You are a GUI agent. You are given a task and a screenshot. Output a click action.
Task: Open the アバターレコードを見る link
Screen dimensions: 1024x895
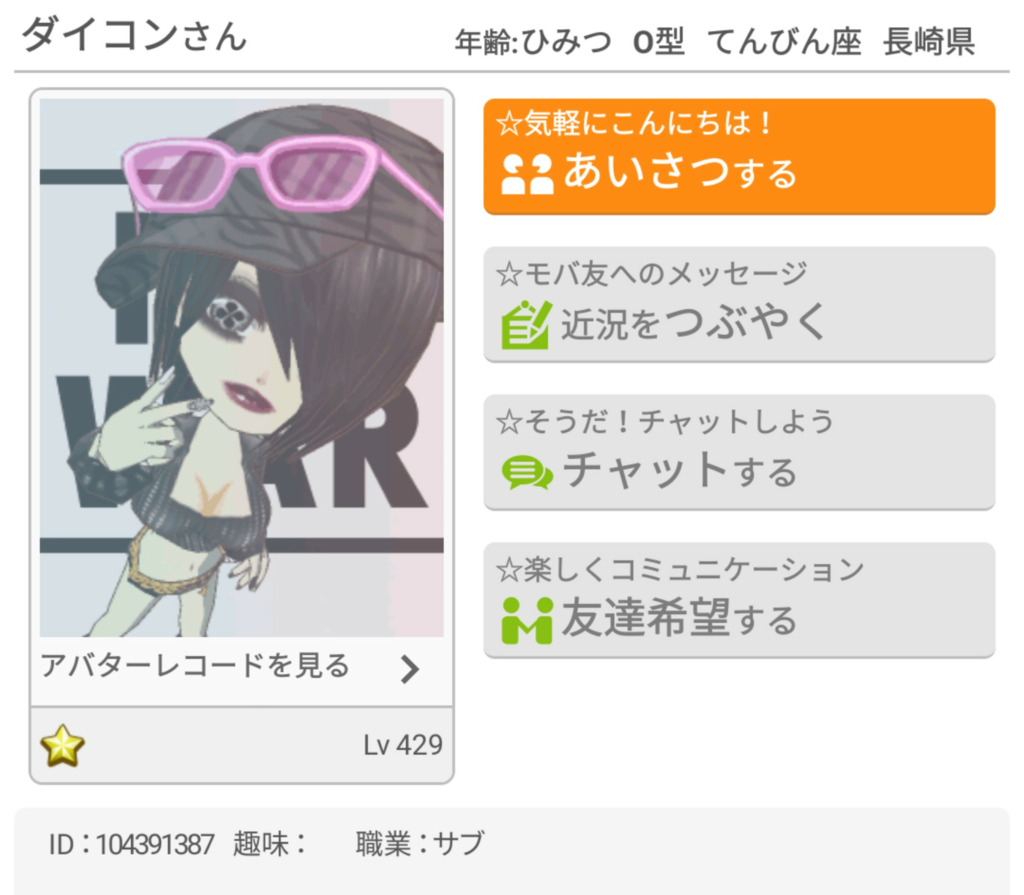pos(242,669)
